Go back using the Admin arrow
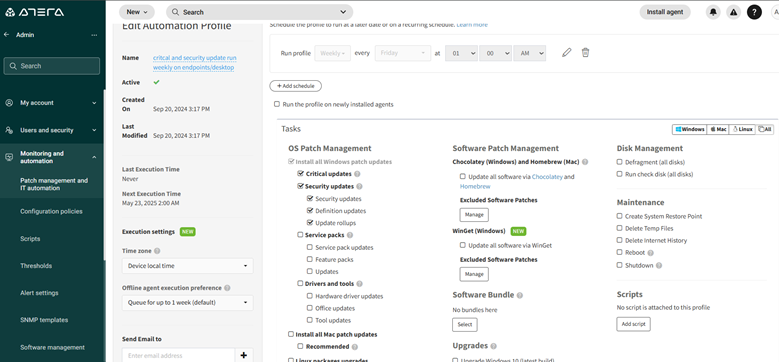Viewport: 779px width, 362px height. point(6,35)
